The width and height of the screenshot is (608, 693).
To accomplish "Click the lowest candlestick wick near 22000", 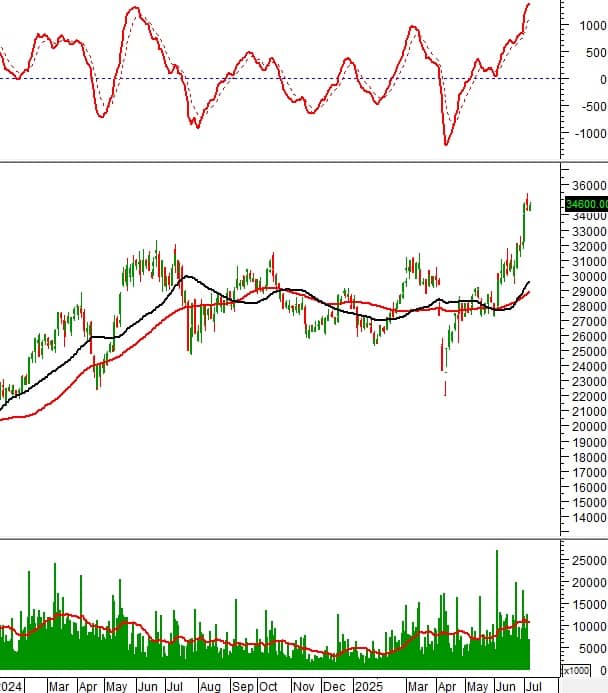I will click(445, 388).
